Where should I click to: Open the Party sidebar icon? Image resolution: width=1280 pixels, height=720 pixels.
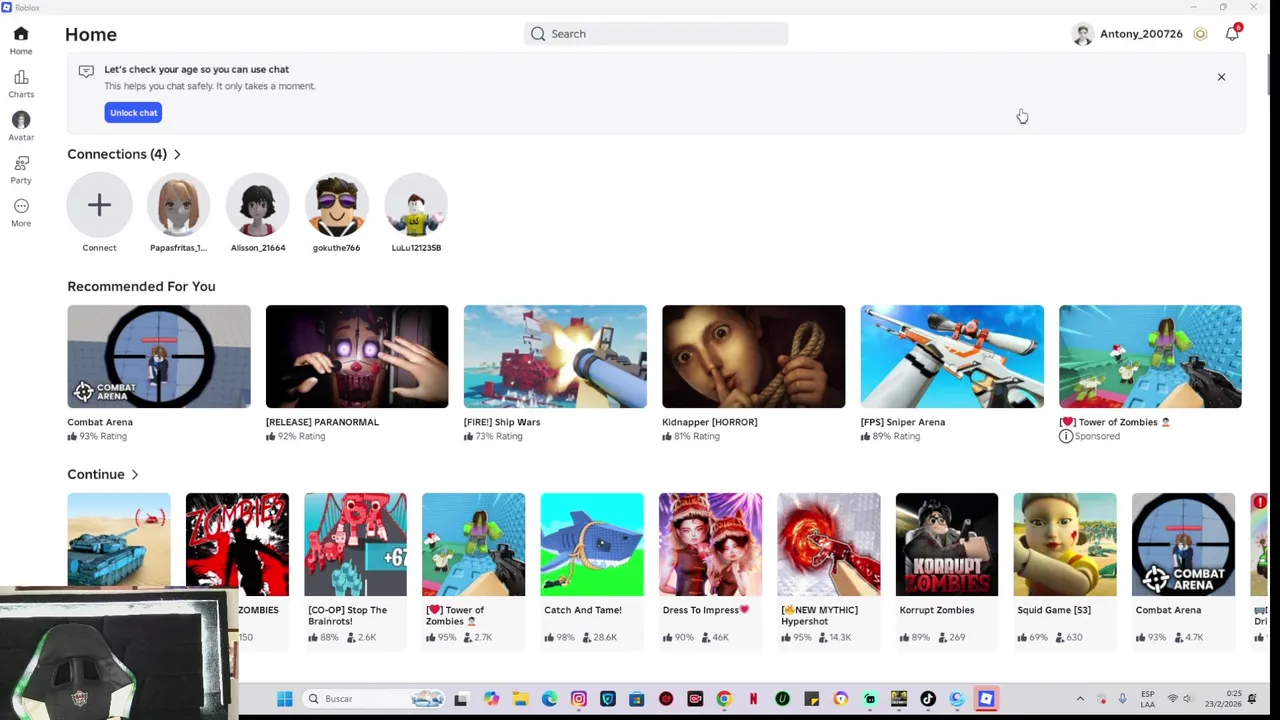(x=21, y=163)
